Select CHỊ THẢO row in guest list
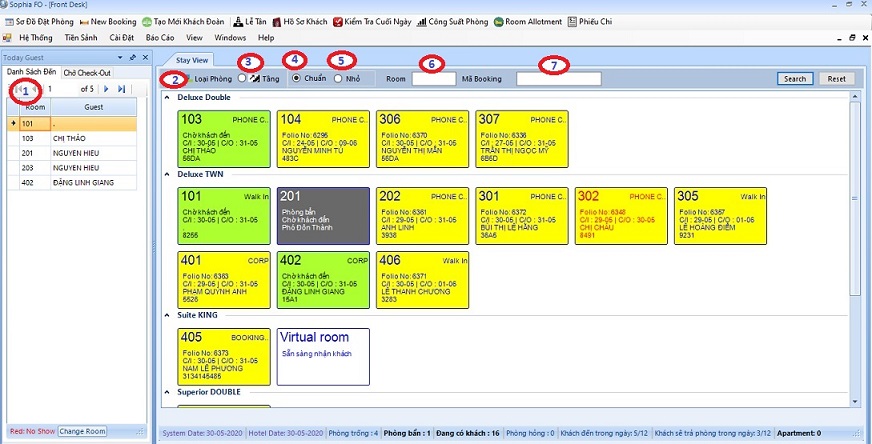 (x=72, y=139)
